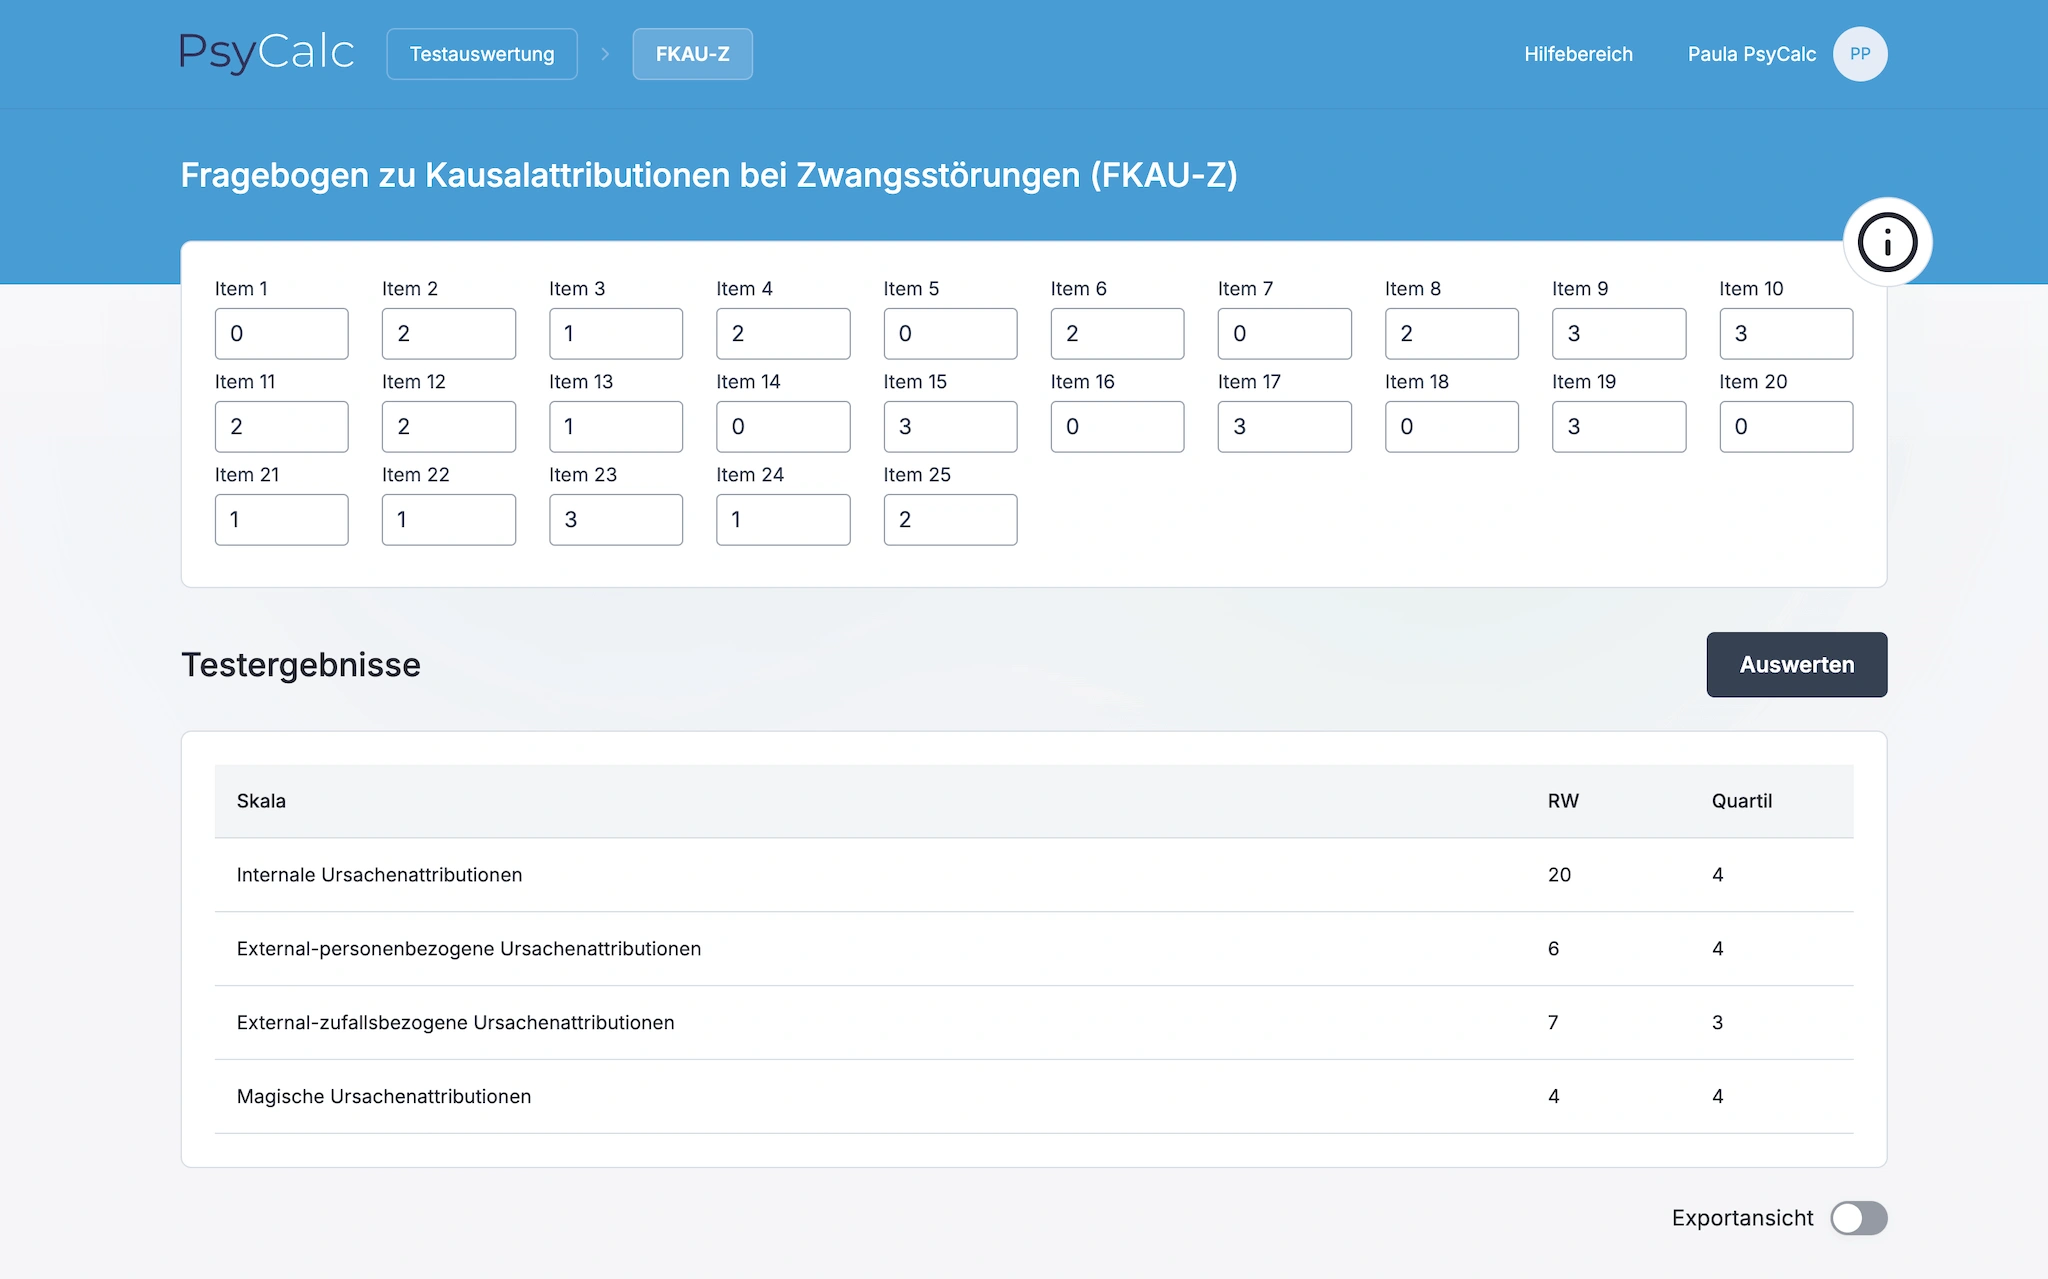The width and height of the screenshot is (2048, 1279).
Task: Click the Auswerten button
Action: [x=1797, y=664]
